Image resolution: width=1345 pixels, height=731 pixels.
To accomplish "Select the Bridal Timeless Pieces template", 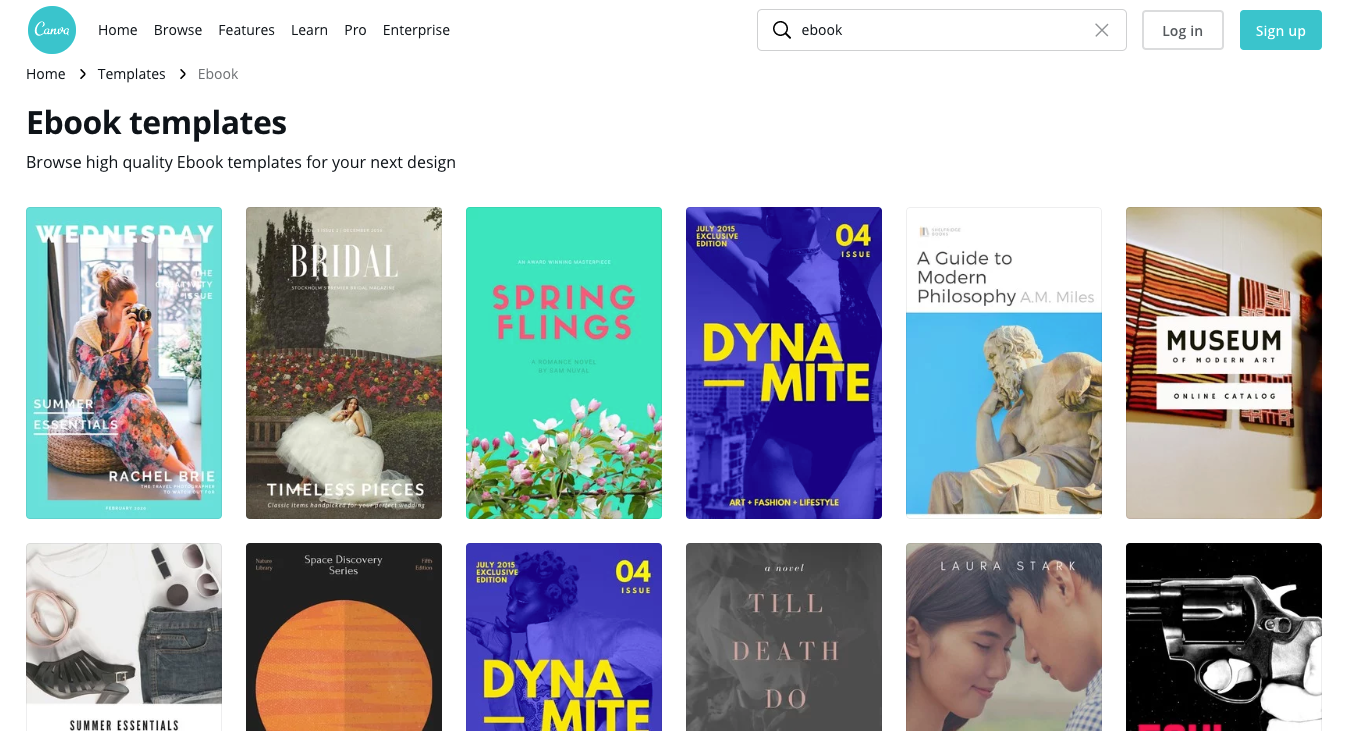I will (x=343, y=362).
